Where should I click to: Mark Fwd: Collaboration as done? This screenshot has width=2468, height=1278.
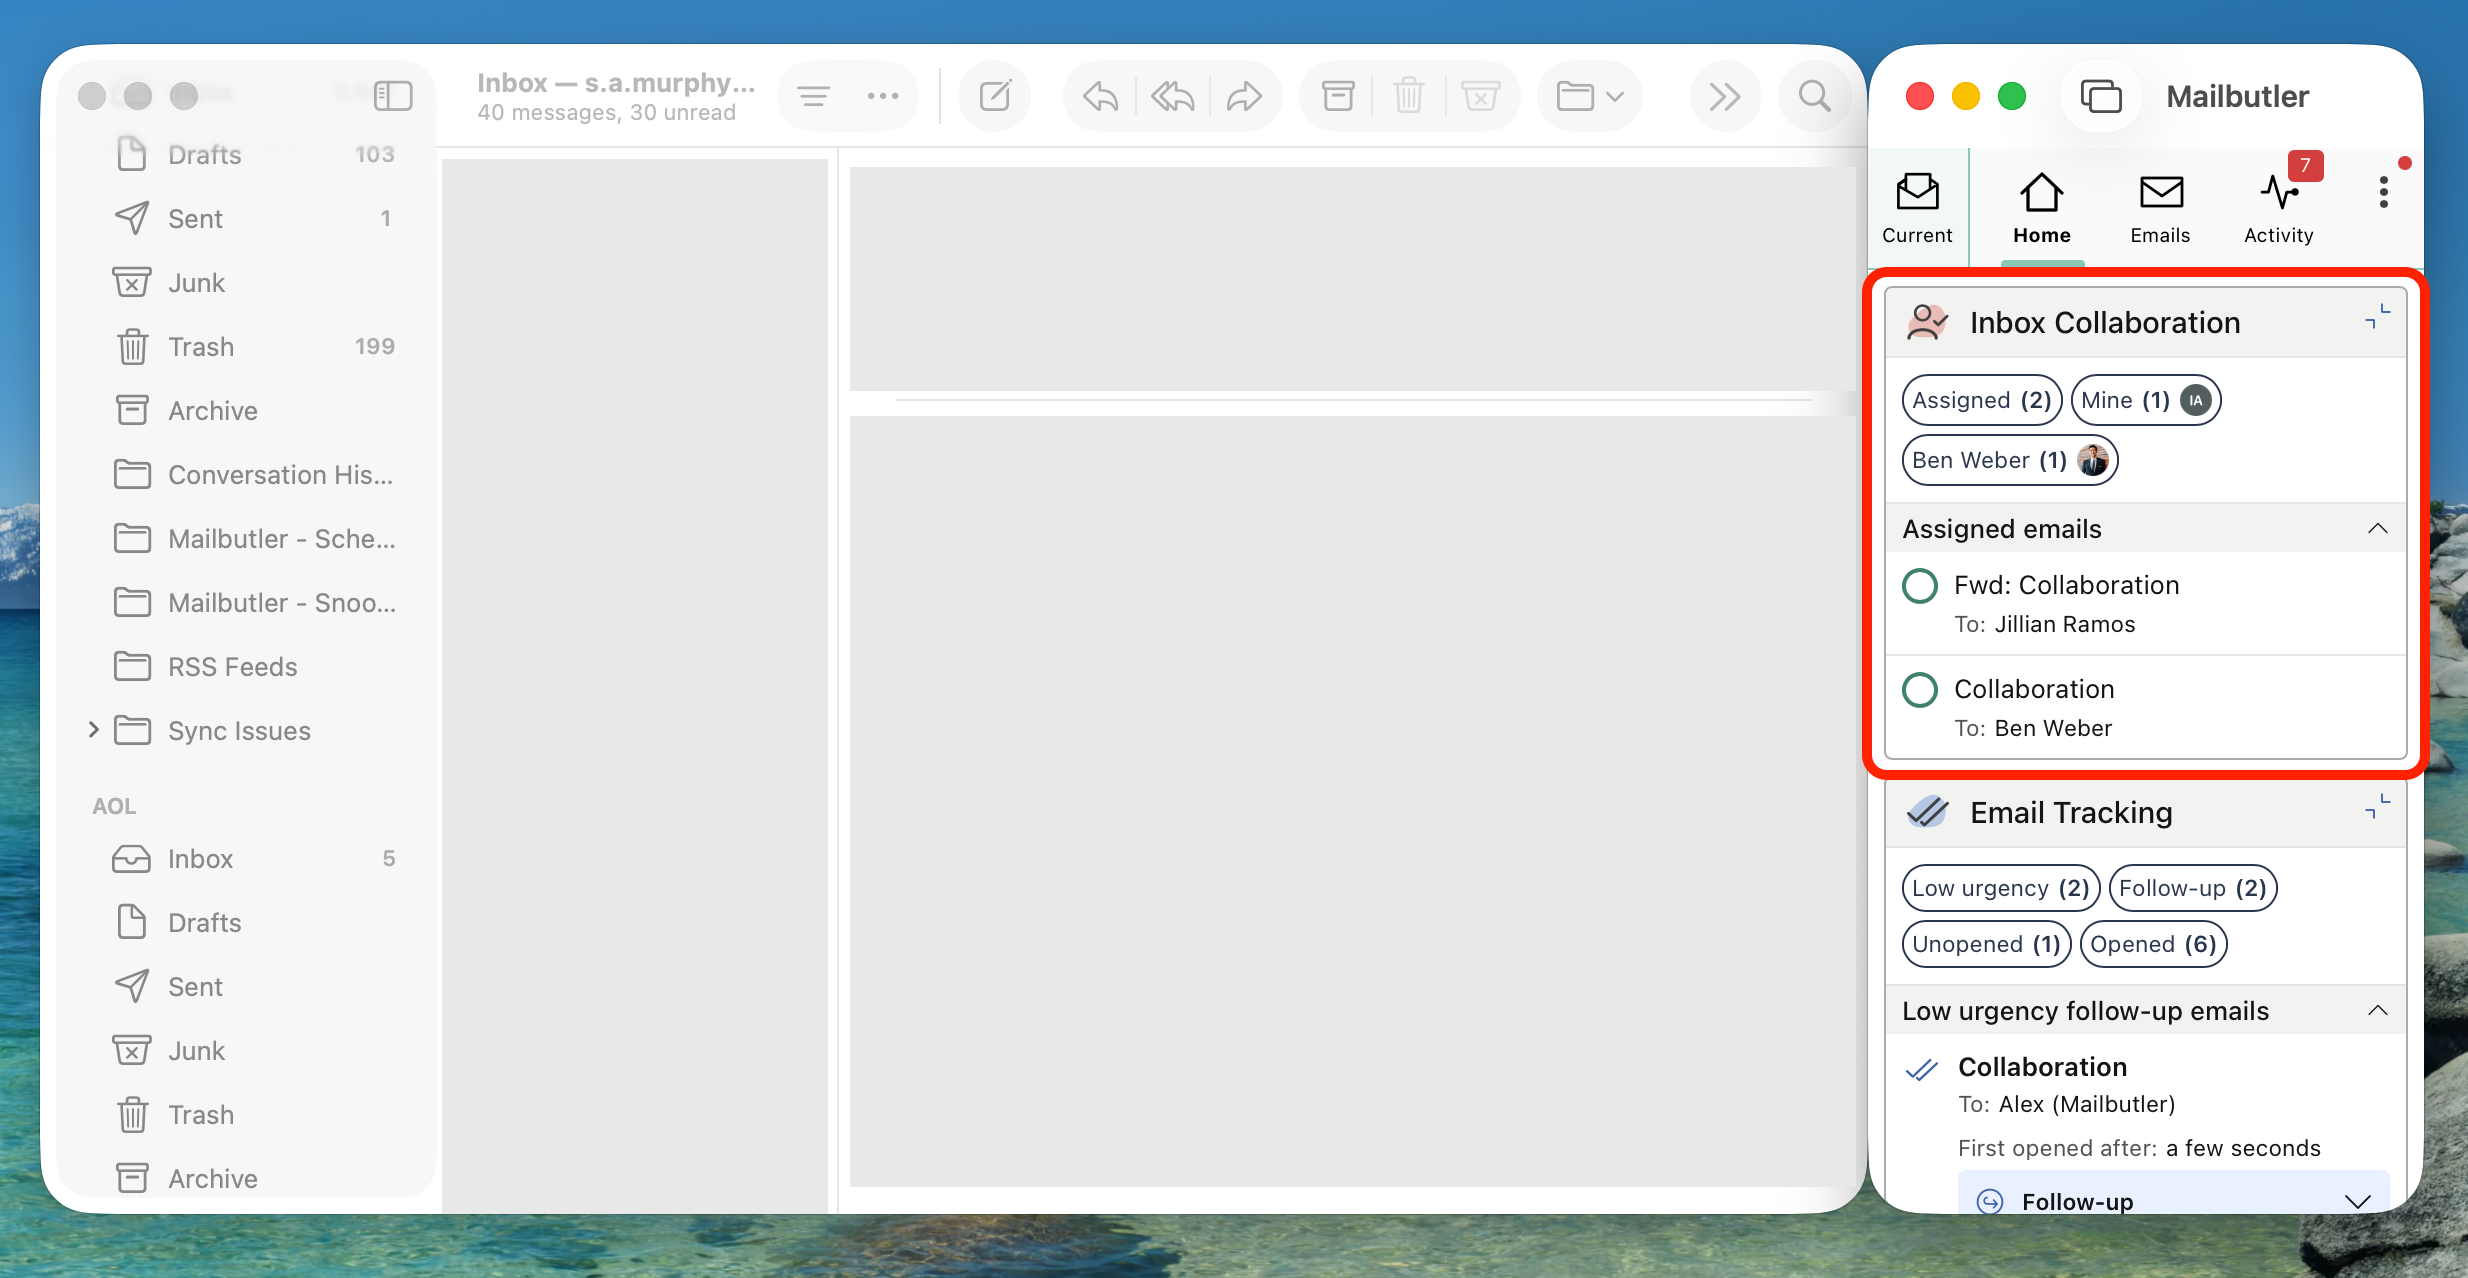pos(1920,586)
